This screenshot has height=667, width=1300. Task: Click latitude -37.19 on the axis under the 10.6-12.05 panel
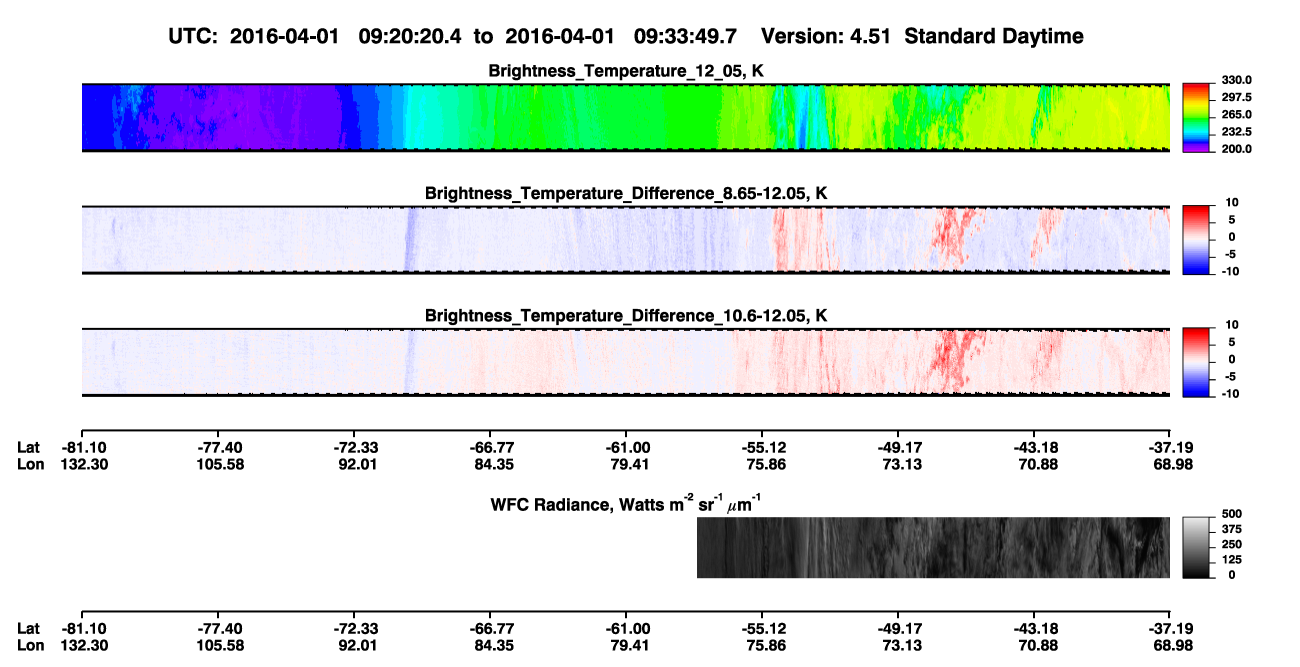[1170, 448]
